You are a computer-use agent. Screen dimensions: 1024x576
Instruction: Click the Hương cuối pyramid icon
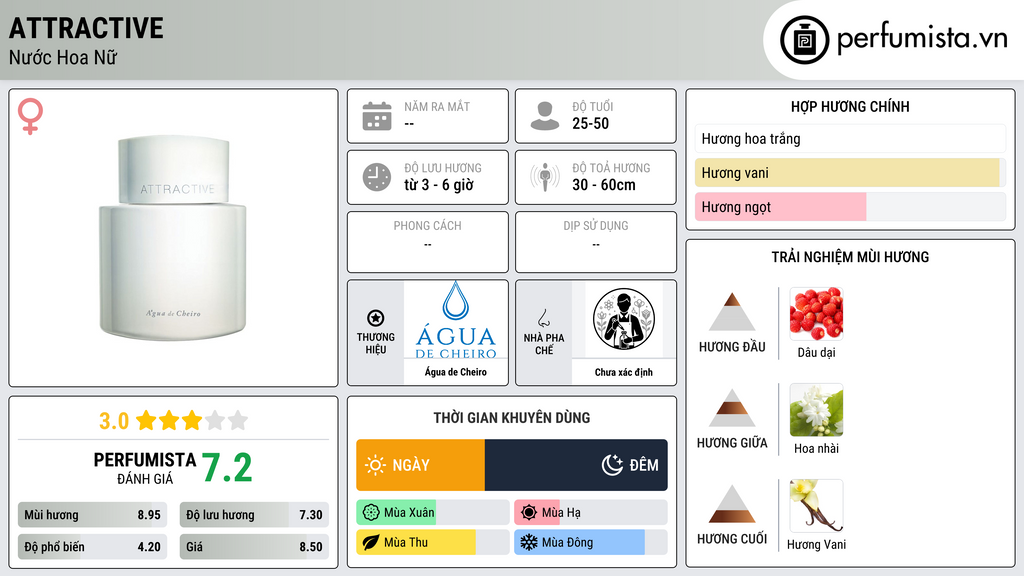(732, 504)
